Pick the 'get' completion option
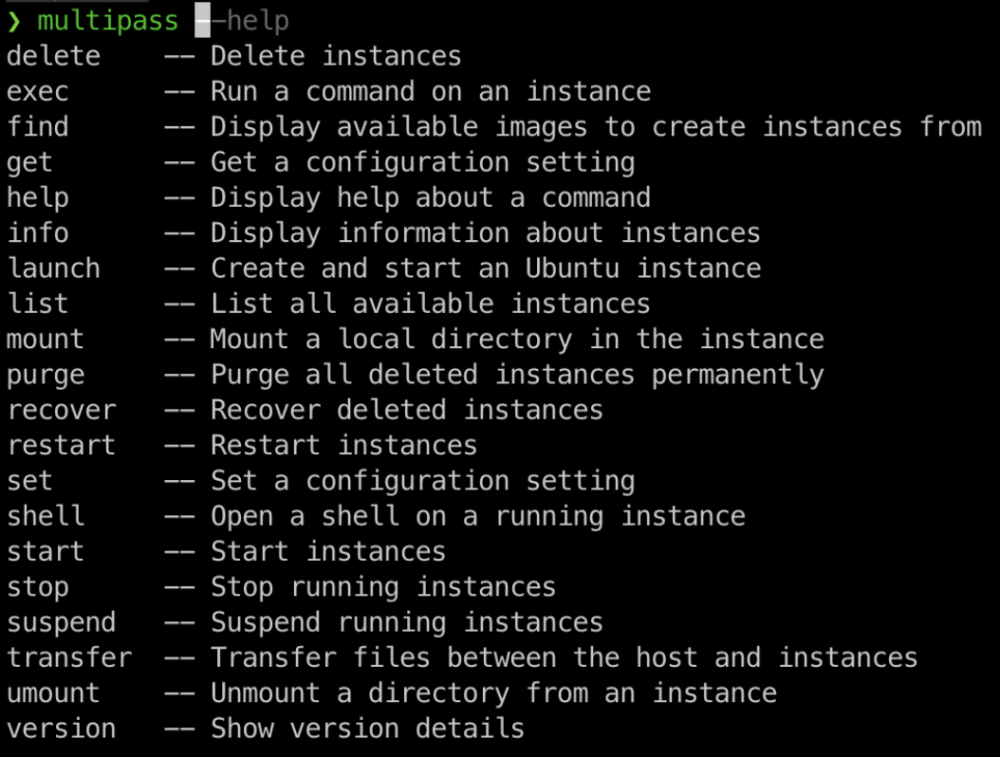Screen dimensions: 1000x757 29,163
